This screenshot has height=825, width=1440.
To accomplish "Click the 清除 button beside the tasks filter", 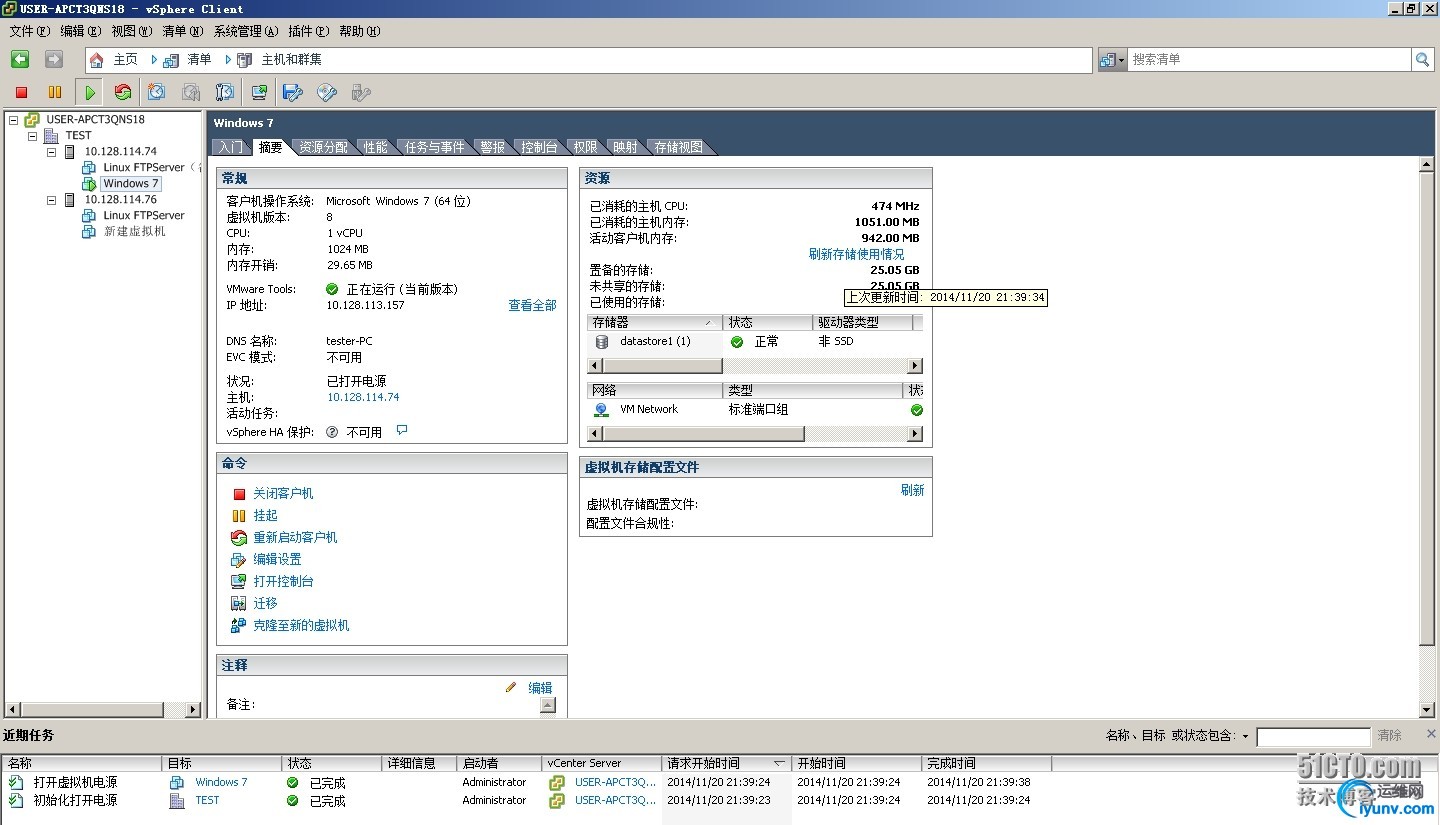I will [1389, 736].
